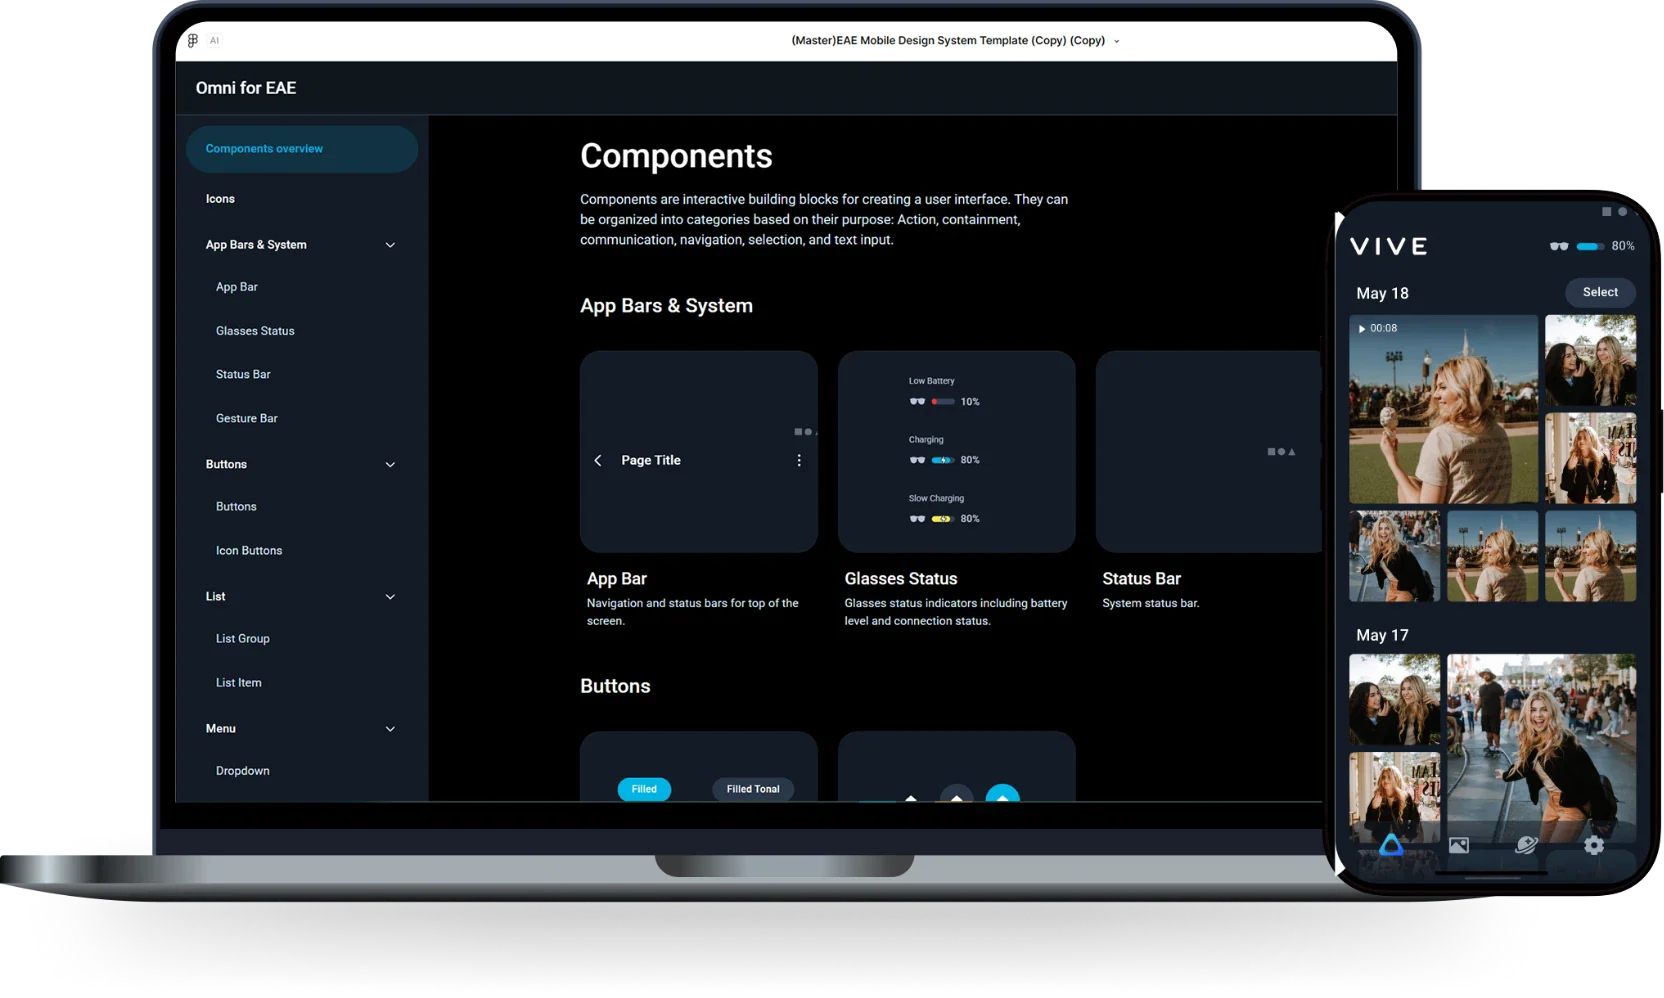Tap the gallery image icon in phone nav
This screenshot has width=1664, height=998.
pos(1459,846)
